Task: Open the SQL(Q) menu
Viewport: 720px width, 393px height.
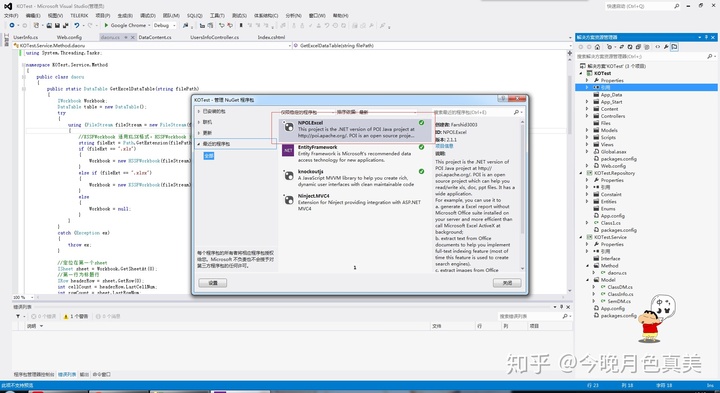Action: pyautogui.click(x=194, y=16)
